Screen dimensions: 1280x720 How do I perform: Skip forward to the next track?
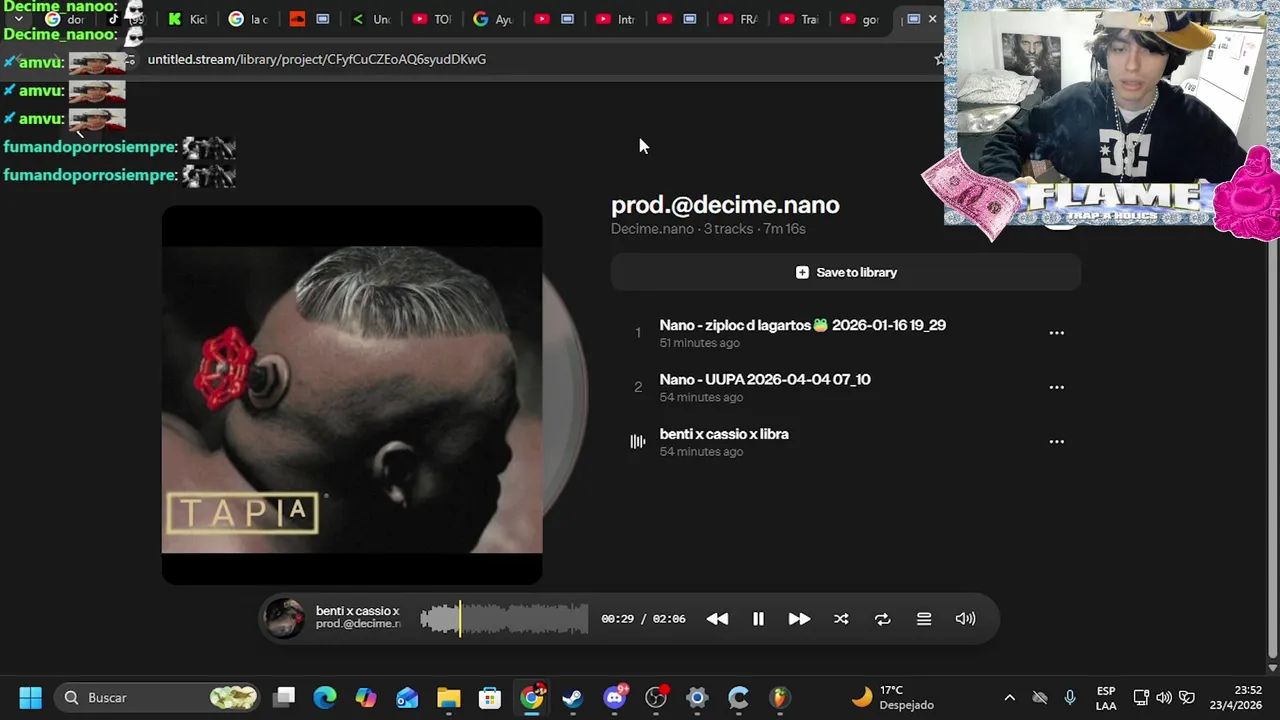pos(799,619)
